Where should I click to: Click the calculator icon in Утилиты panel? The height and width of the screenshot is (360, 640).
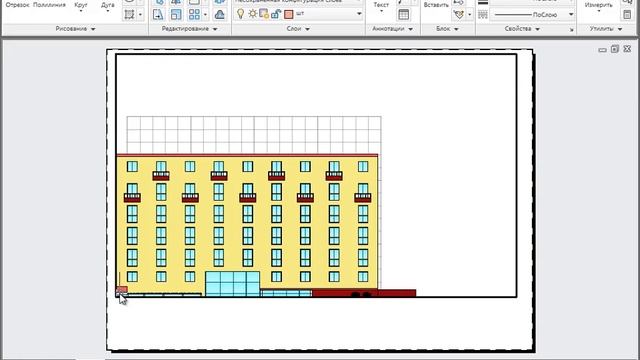tap(627, 15)
